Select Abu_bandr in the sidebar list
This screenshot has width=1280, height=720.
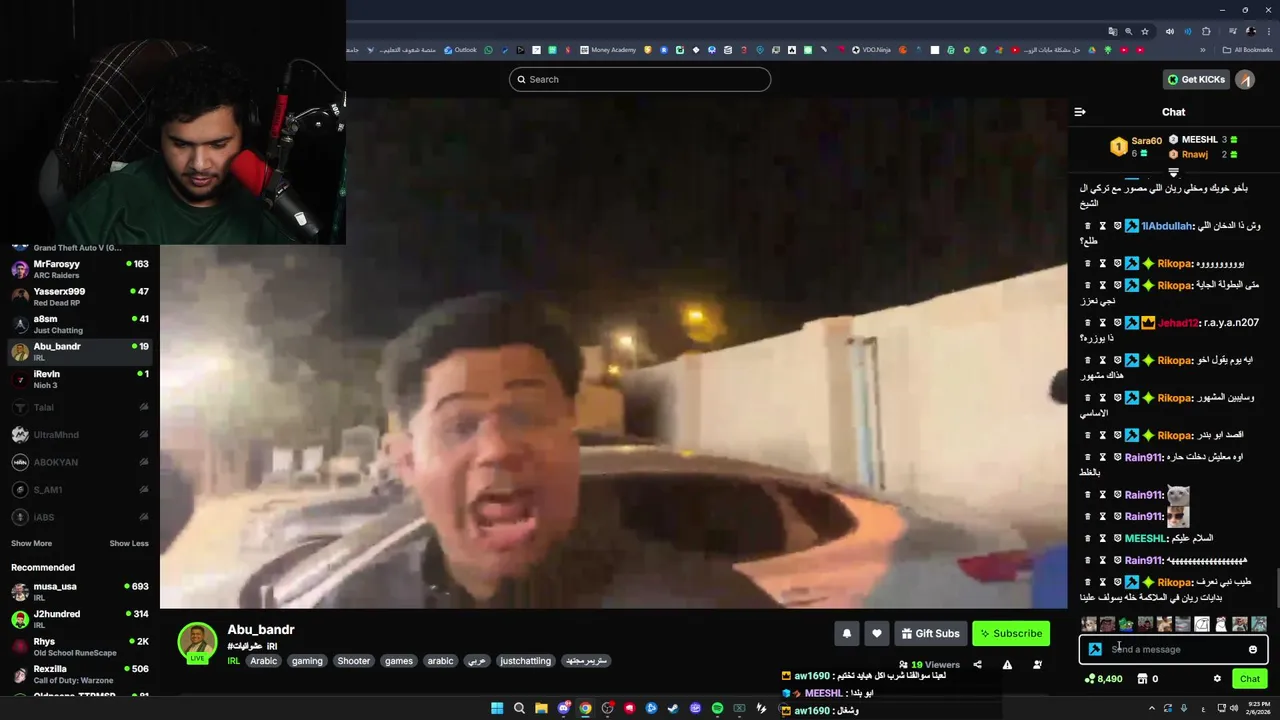[x=80, y=351]
